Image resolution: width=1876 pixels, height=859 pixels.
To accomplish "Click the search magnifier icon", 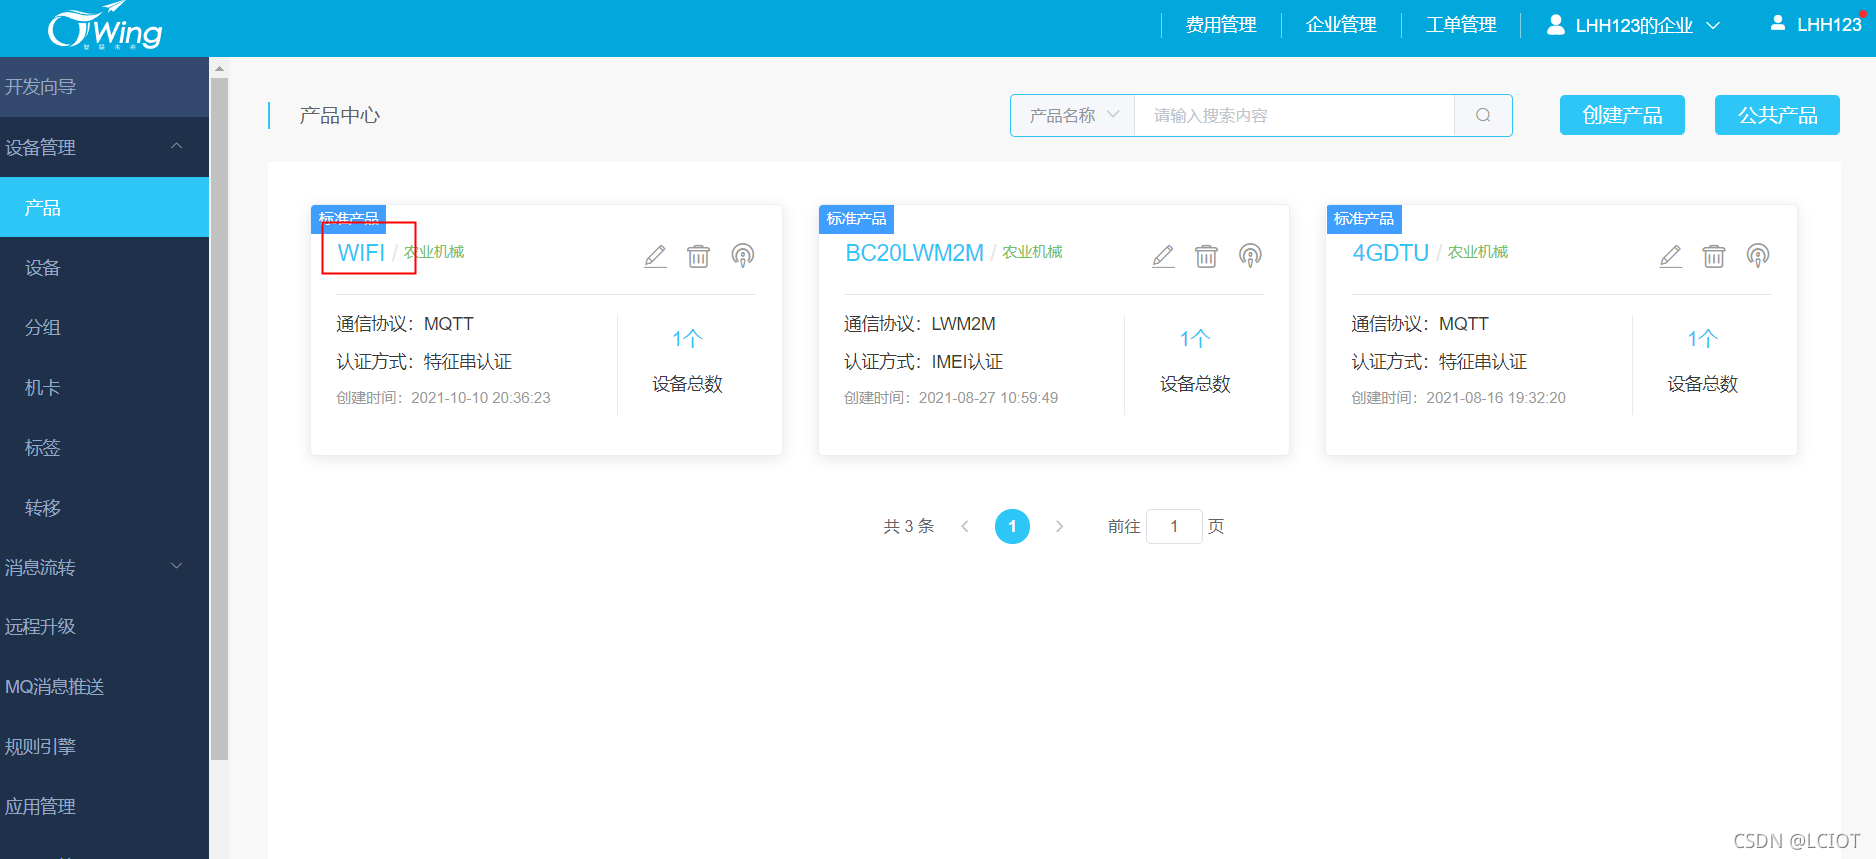I will pyautogui.click(x=1483, y=115).
